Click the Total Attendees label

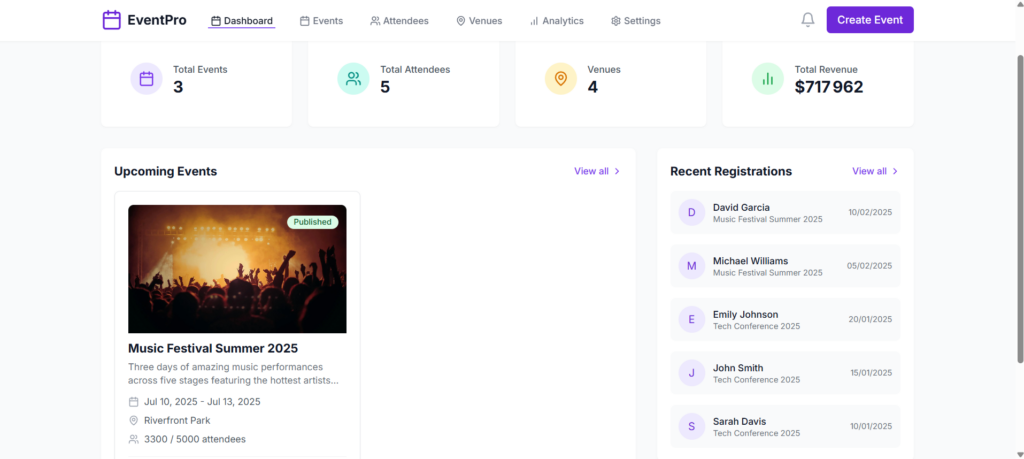[x=415, y=69]
